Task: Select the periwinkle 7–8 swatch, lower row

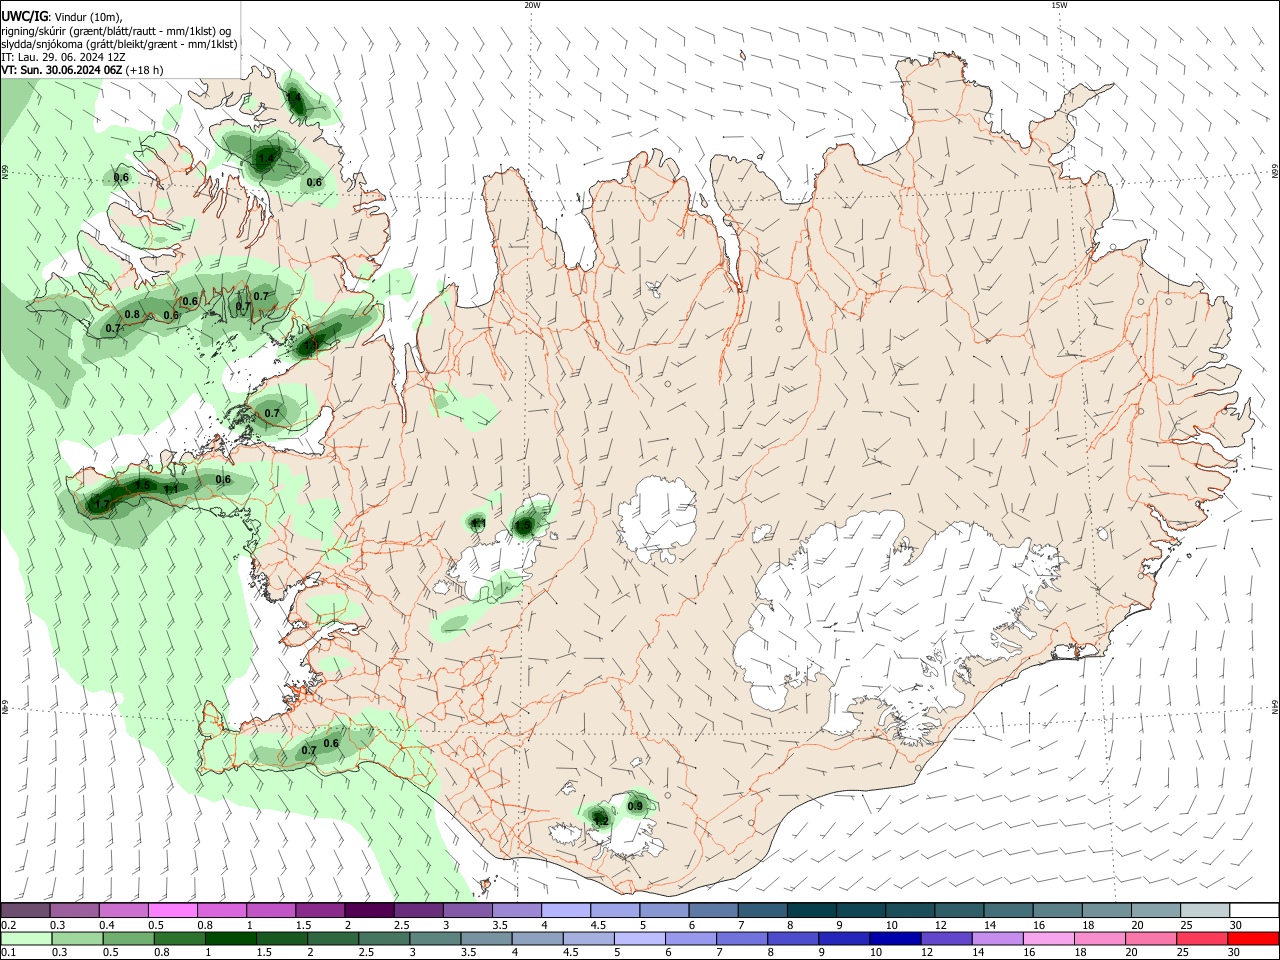Action: (742, 938)
